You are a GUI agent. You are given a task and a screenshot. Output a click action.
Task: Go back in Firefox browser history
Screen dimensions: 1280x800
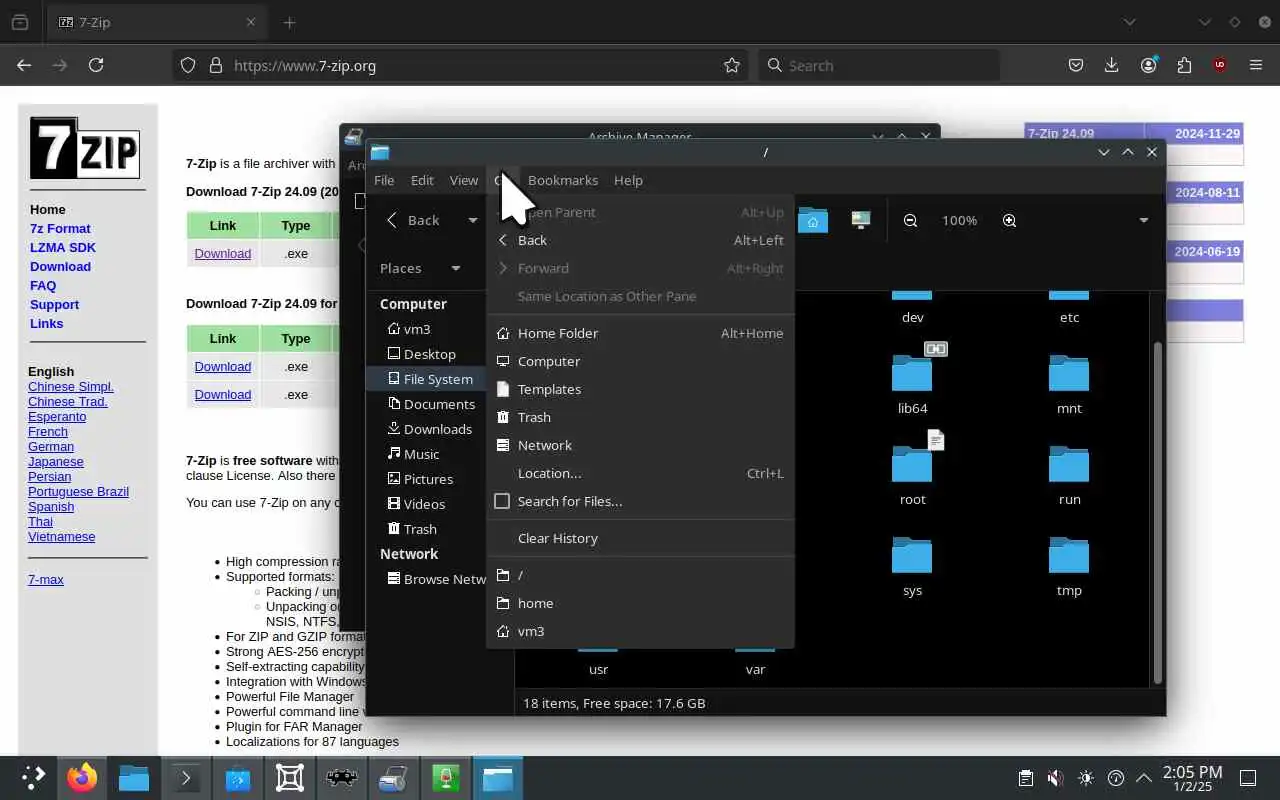tap(24, 65)
